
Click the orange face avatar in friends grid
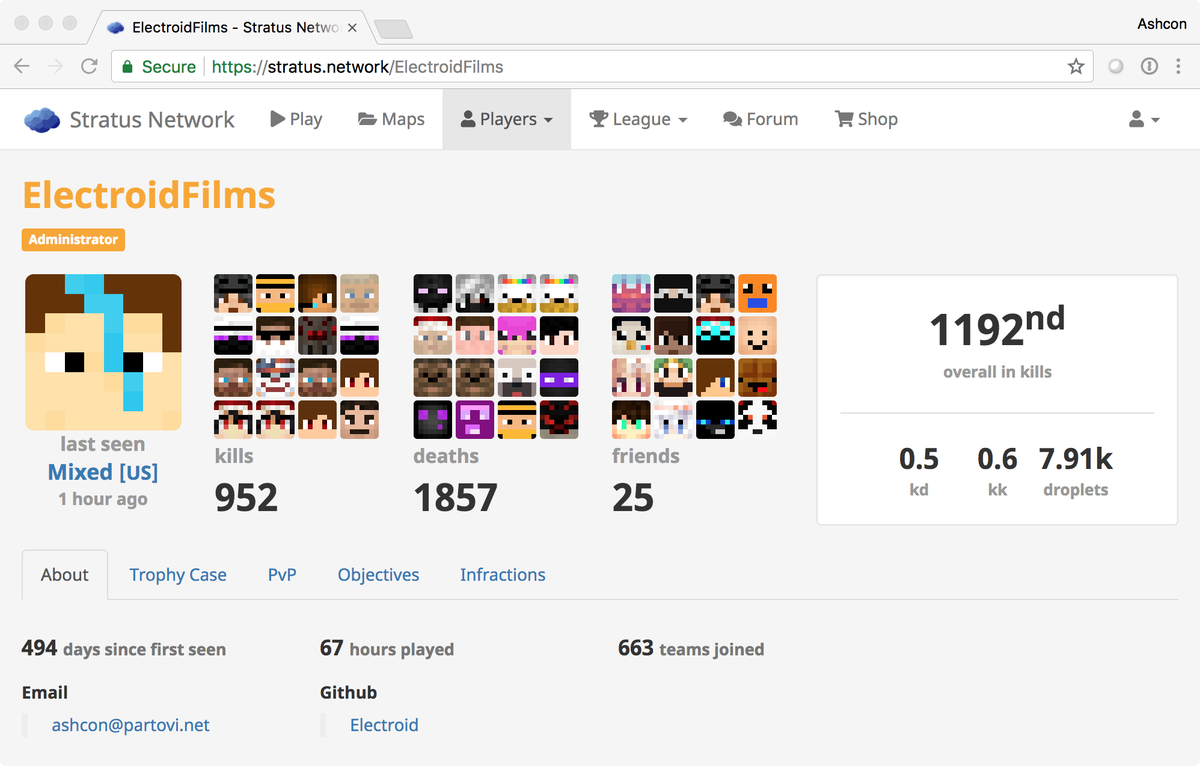point(757,294)
